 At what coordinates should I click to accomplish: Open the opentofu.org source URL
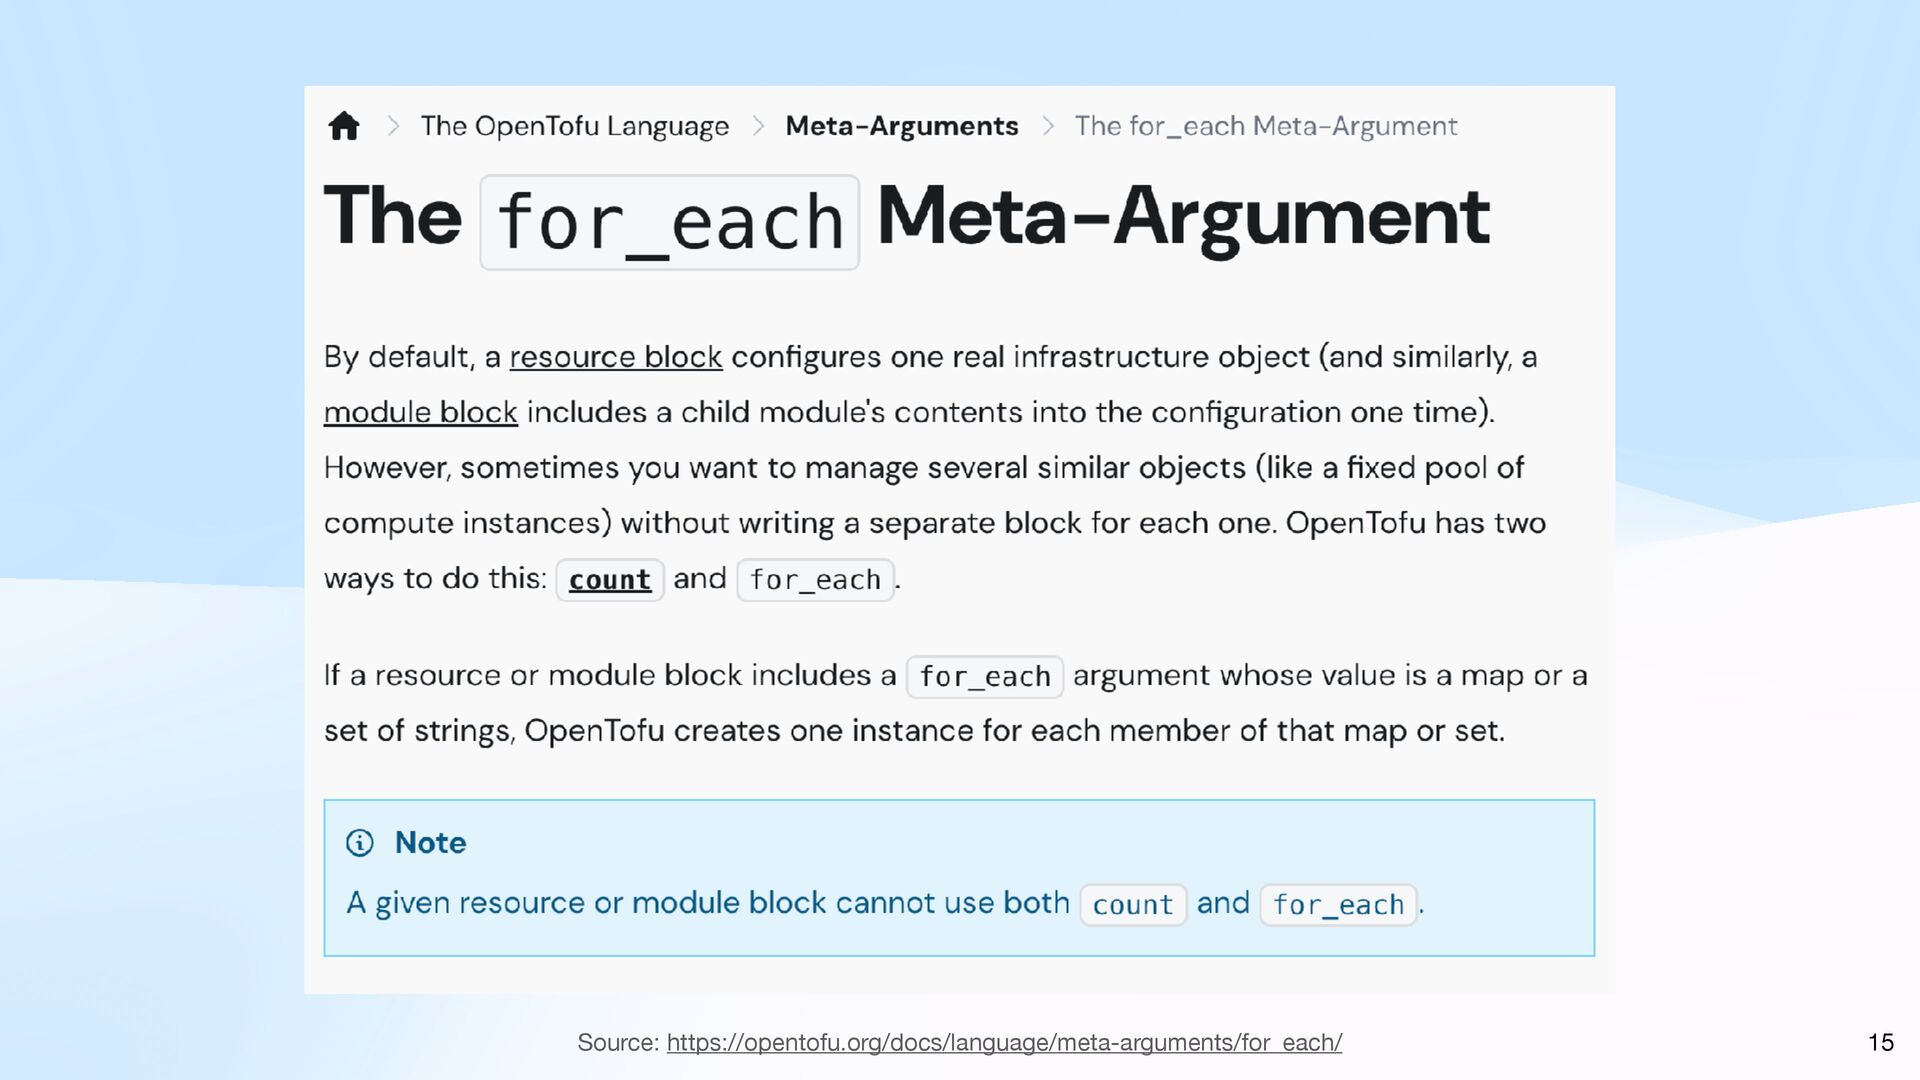click(1004, 1042)
